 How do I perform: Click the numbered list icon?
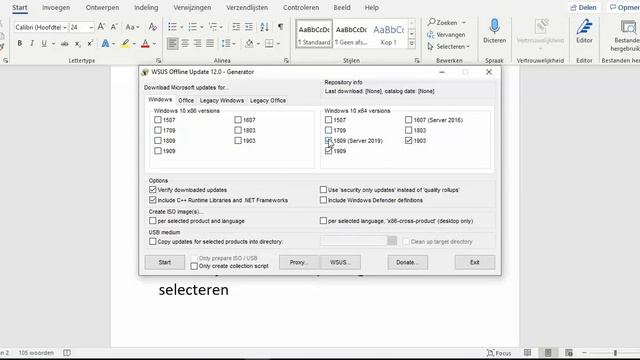click(192, 27)
